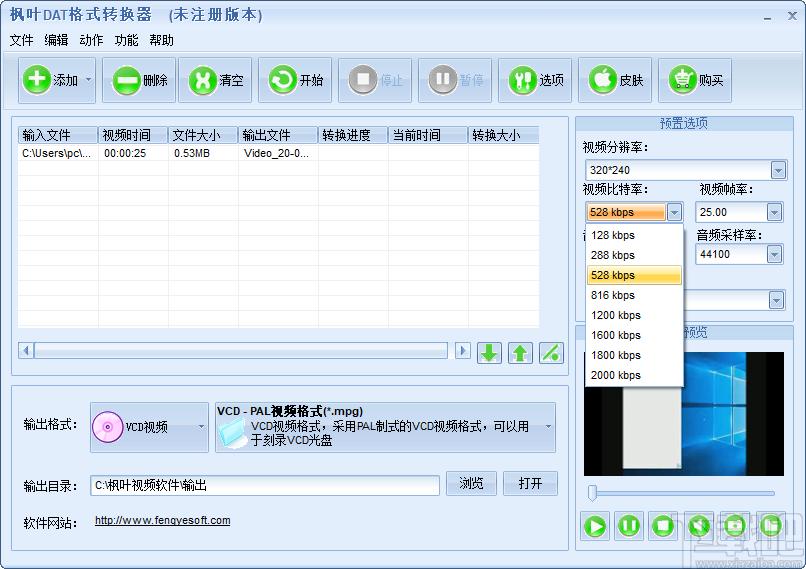Click the Purchase (购买) cart button
This screenshot has height=569, width=806.
coord(695,80)
